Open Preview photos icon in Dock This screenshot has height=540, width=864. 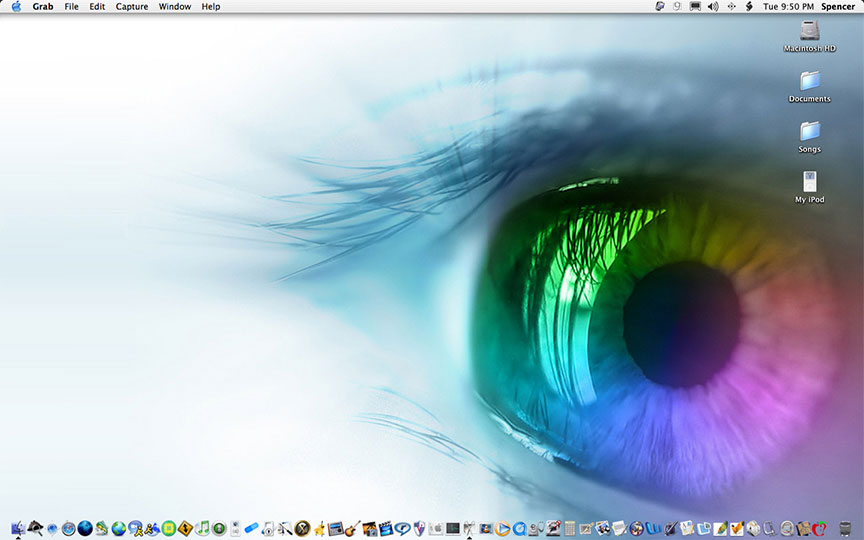(603, 529)
